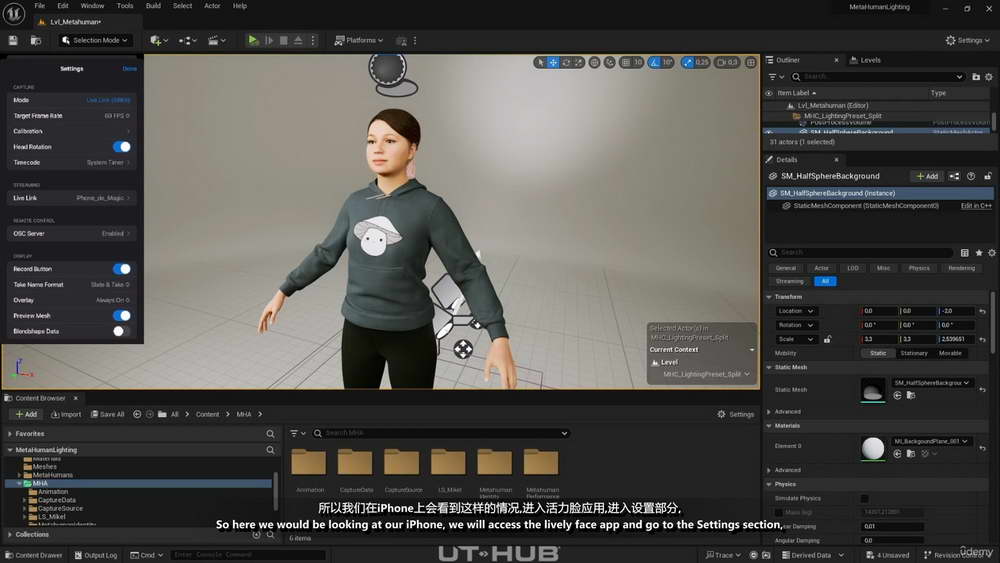Open Details panel settings gear
This screenshot has width=1000, height=563.
pyautogui.click(x=992, y=252)
